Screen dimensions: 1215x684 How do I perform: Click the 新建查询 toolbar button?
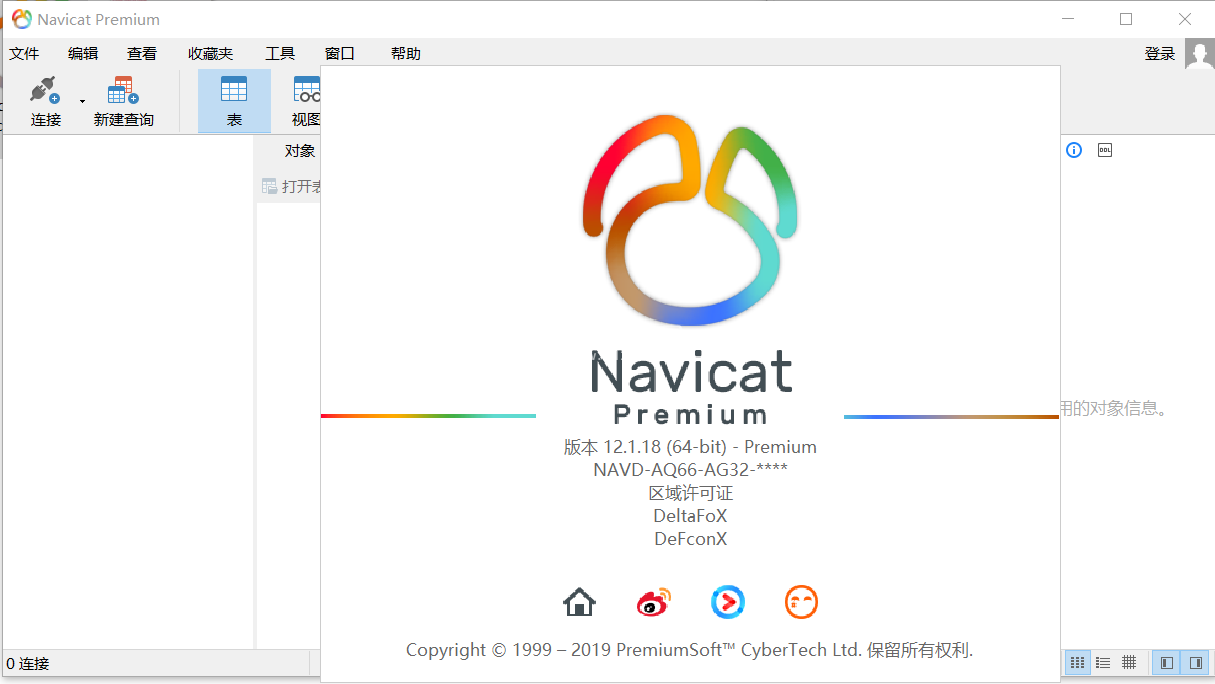pyautogui.click(x=124, y=101)
